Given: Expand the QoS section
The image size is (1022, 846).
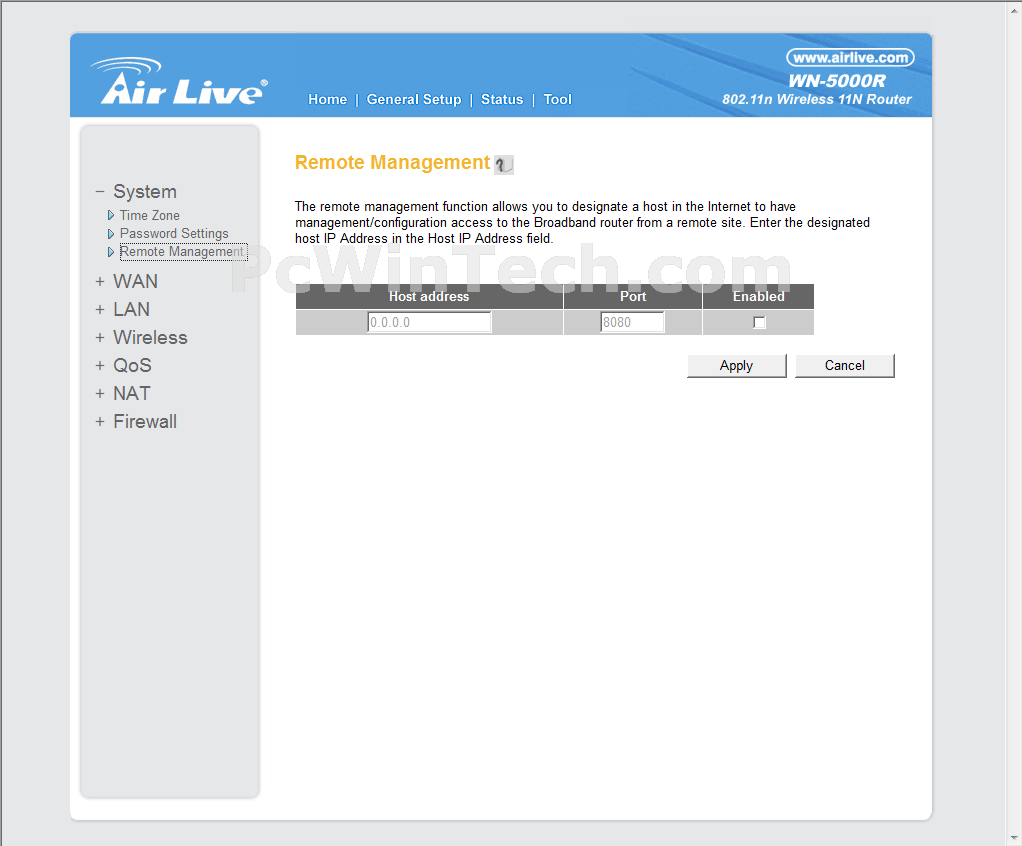Looking at the screenshot, I should pyautogui.click(x=100, y=366).
